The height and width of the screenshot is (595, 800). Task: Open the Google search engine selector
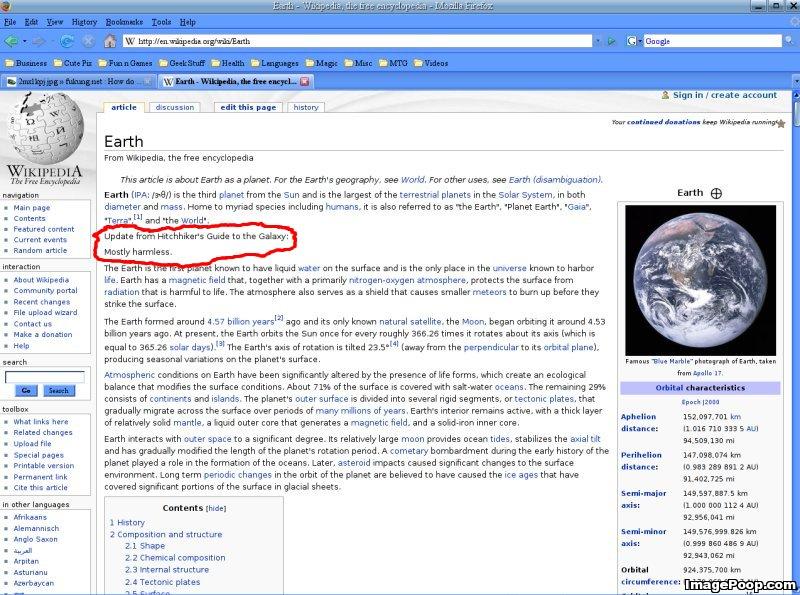(x=634, y=41)
